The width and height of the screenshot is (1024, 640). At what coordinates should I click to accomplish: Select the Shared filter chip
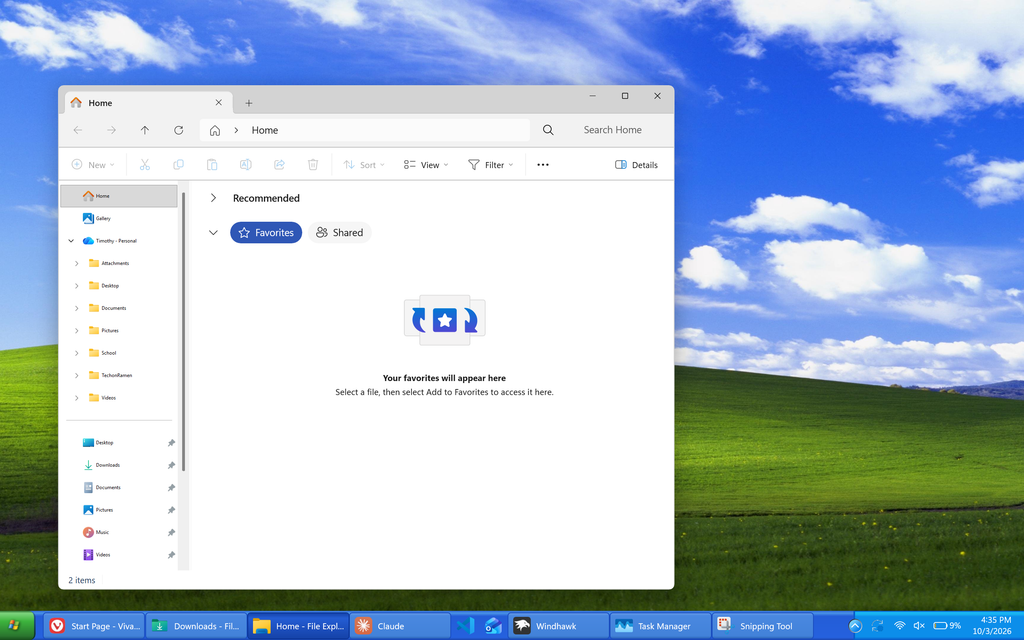pyautogui.click(x=340, y=232)
